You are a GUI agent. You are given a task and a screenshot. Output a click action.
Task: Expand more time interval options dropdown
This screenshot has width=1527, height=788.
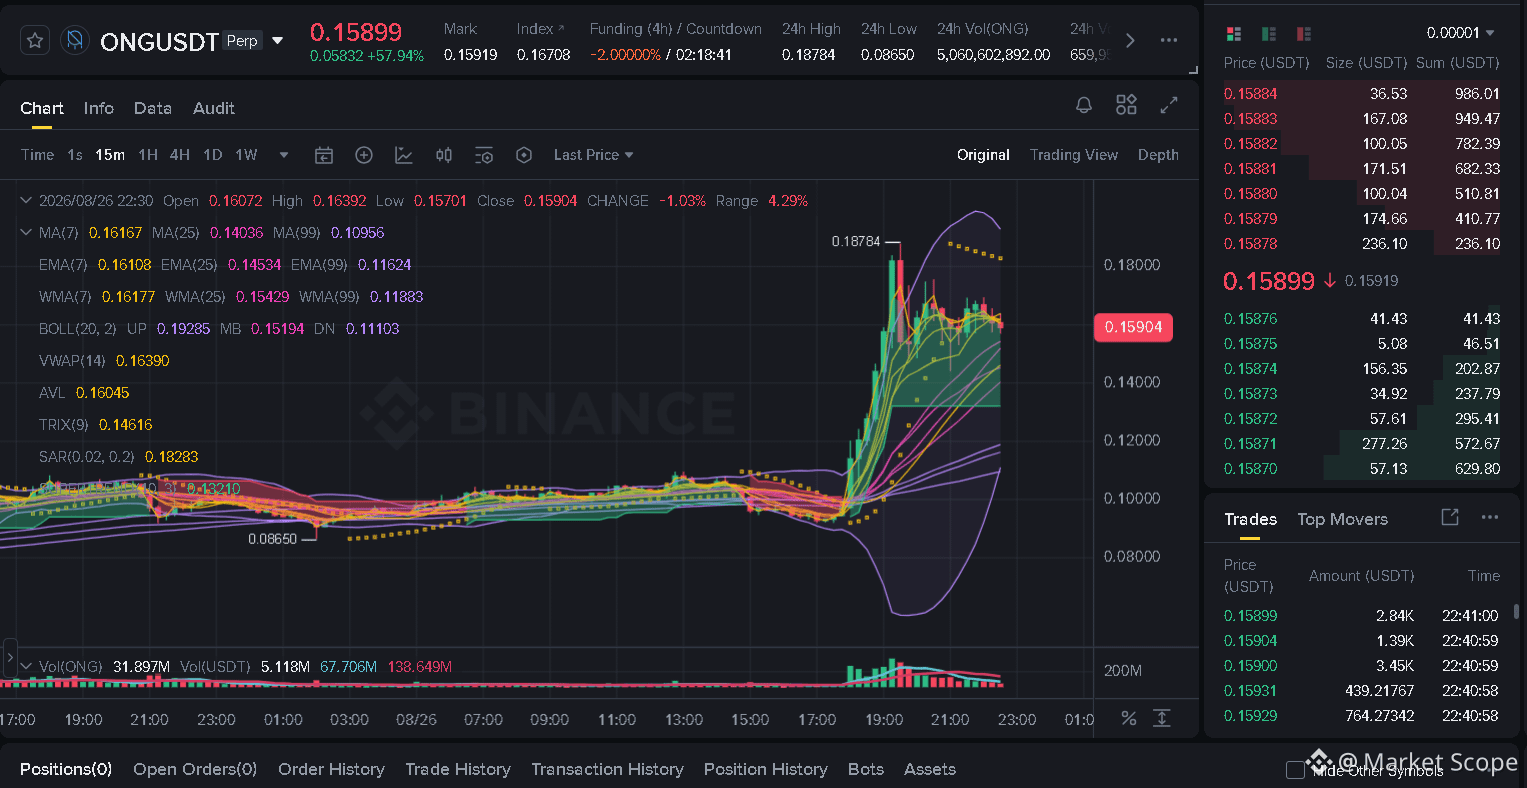[x=284, y=155]
